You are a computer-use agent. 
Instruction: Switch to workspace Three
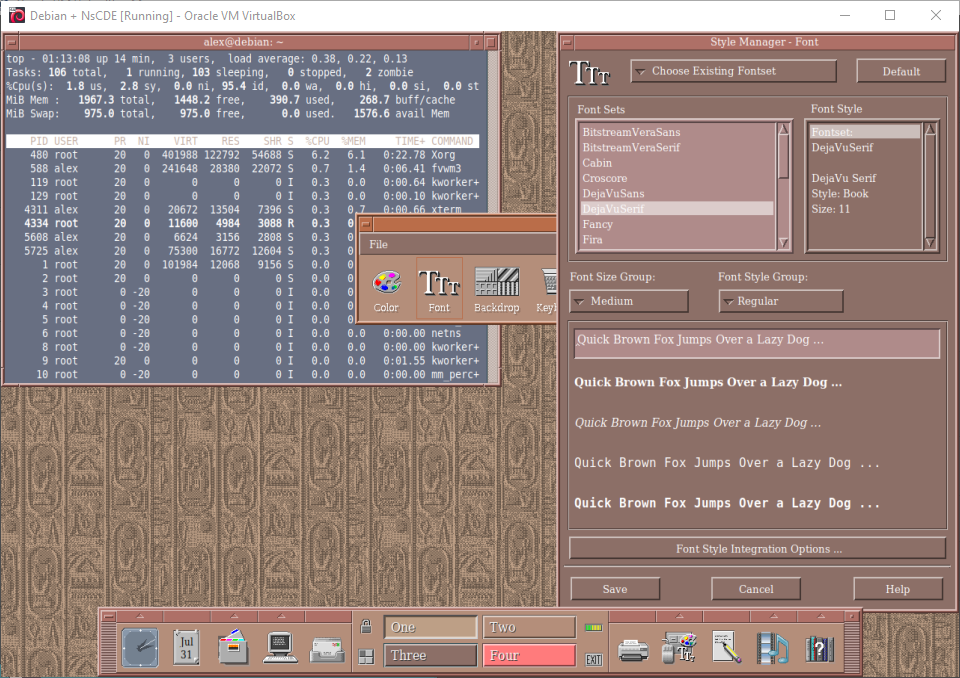point(430,656)
